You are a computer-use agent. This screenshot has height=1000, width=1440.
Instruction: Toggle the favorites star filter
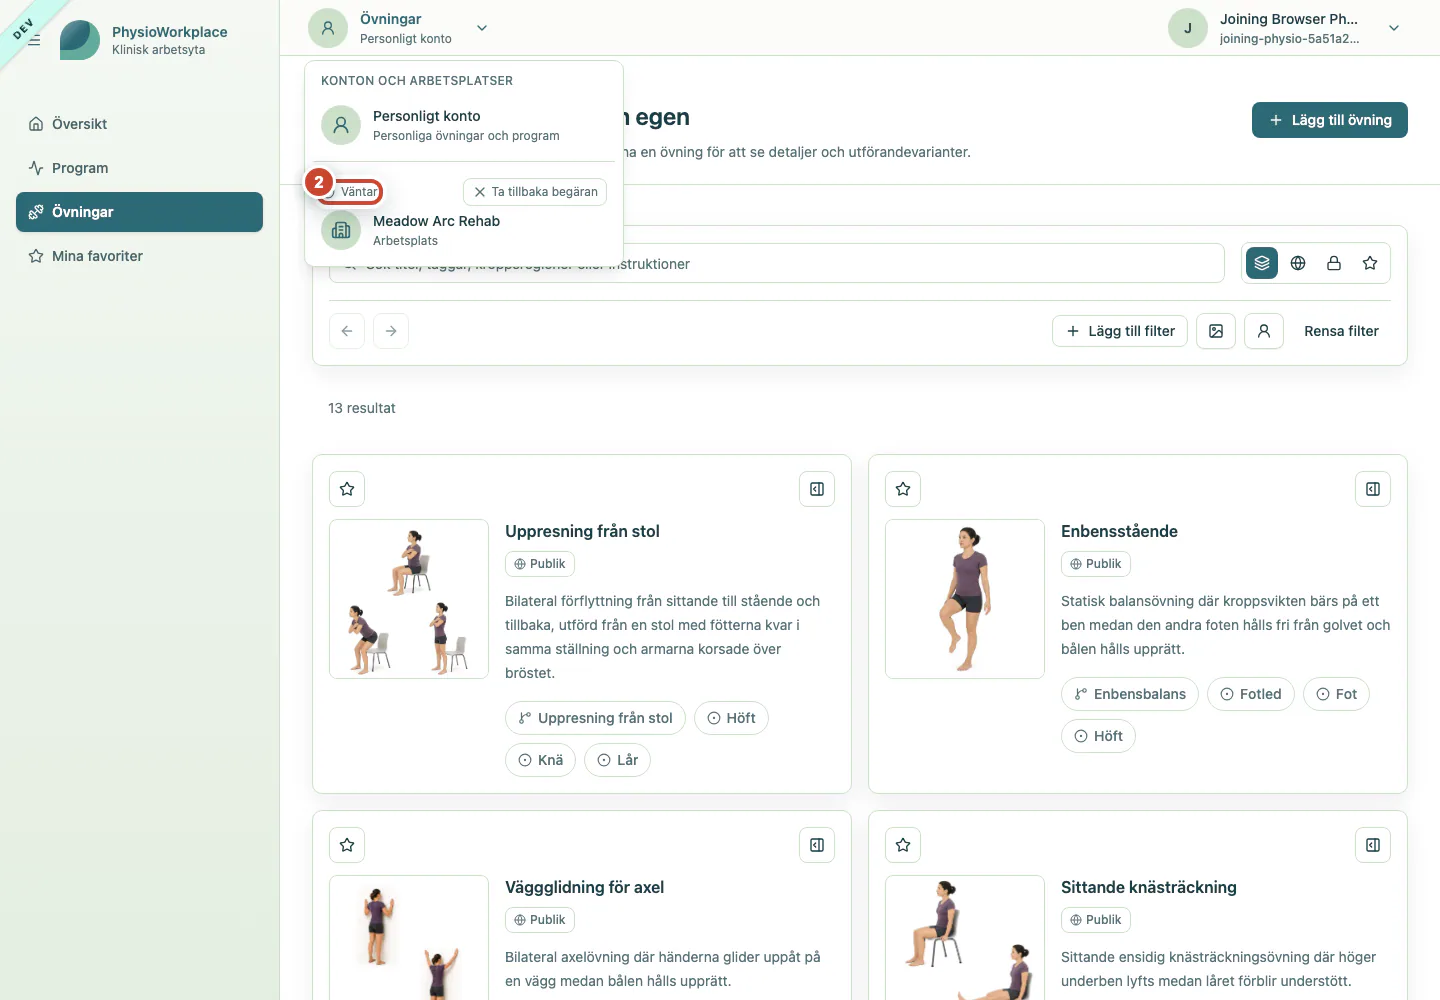click(1370, 263)
